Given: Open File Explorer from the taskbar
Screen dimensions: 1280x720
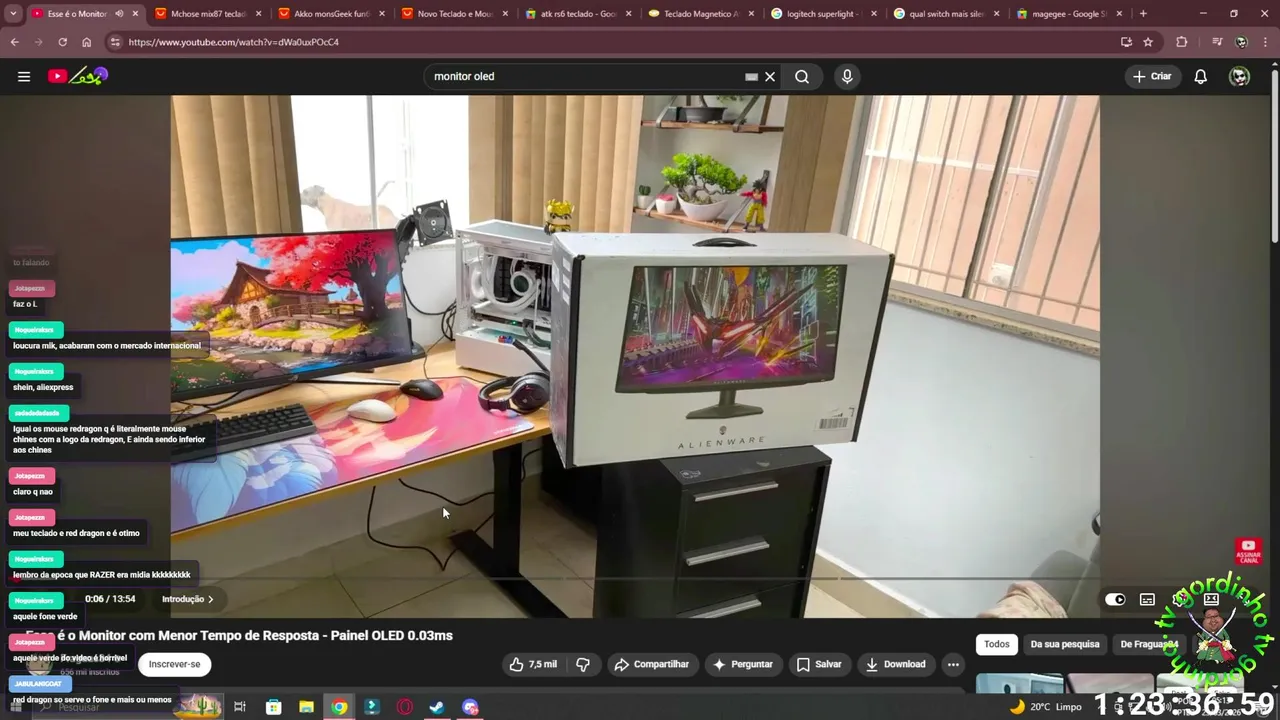Looking at the screenshot, I should click(x=306, y=707).
